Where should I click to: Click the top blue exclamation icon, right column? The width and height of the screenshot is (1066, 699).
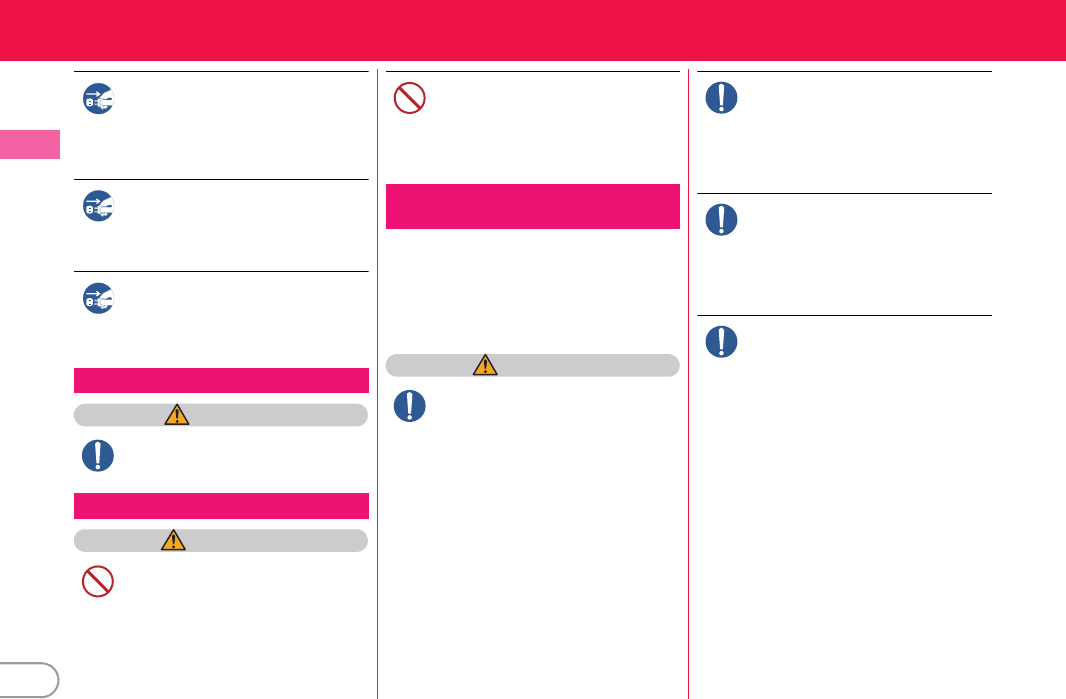pyautogui.click(x=721, y=97)
